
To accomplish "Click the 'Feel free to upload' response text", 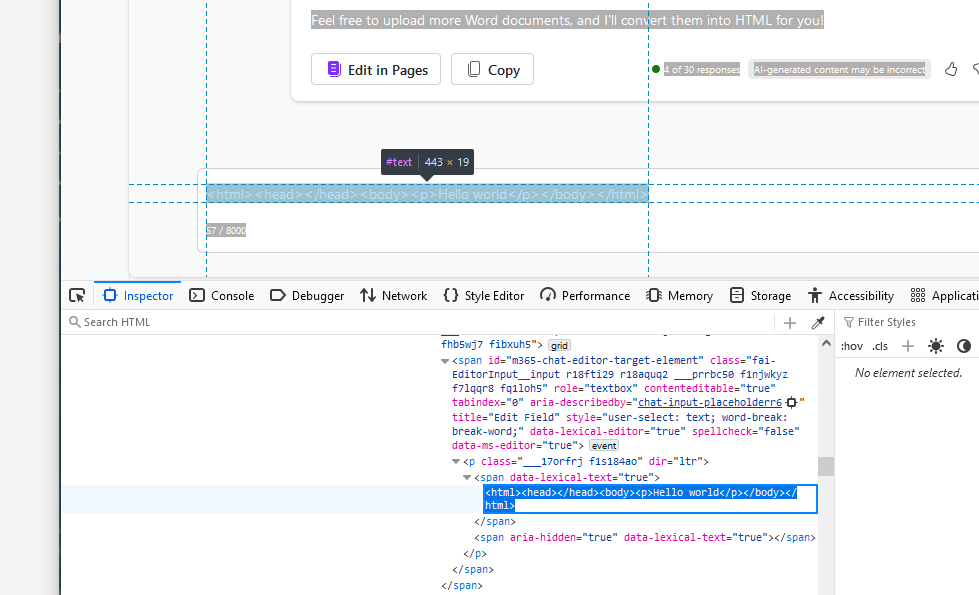I will point(567,20).
